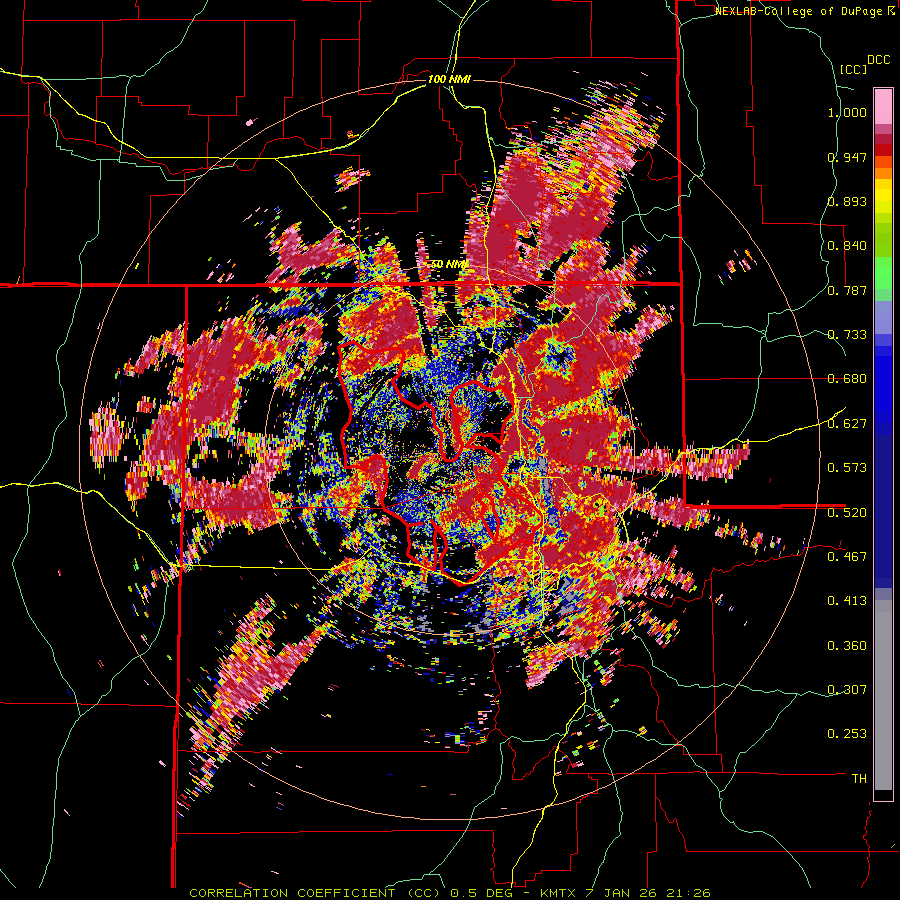Screen dimensions: 900x900
Task: Select the 0.360 scale value
Action: 847,645
